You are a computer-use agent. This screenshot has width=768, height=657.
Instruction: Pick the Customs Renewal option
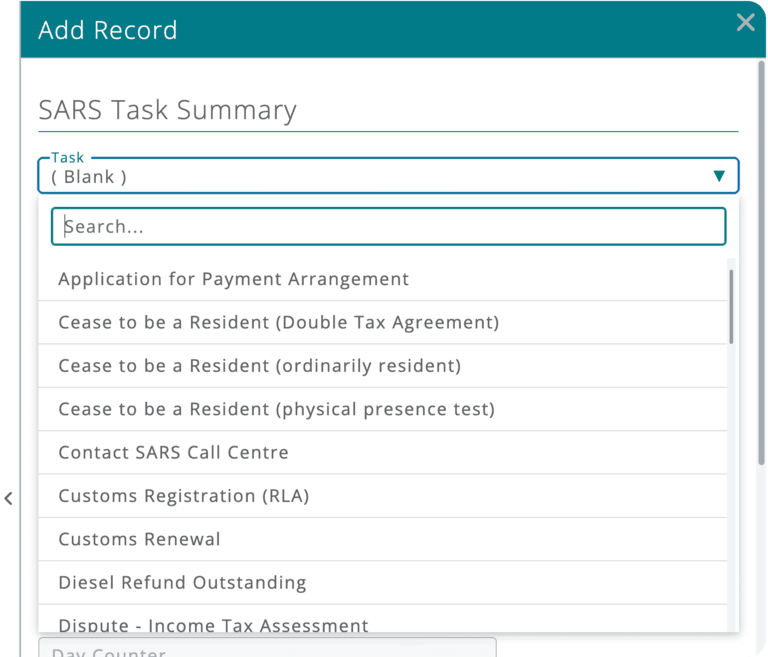point(139,539)
